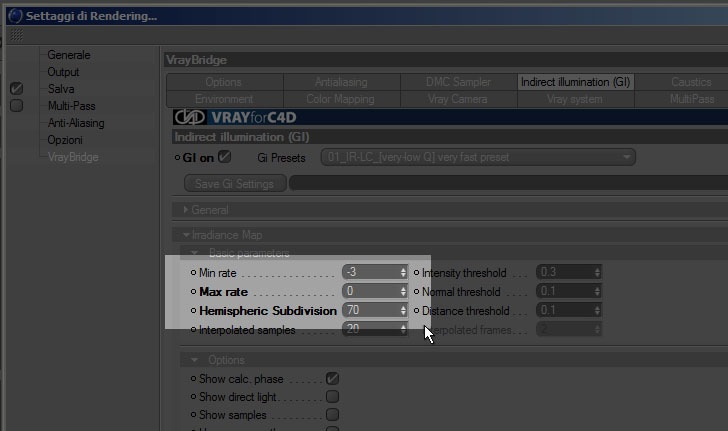
Task: Click the VRAYforC4D logo icon
Action: [189, 118]
